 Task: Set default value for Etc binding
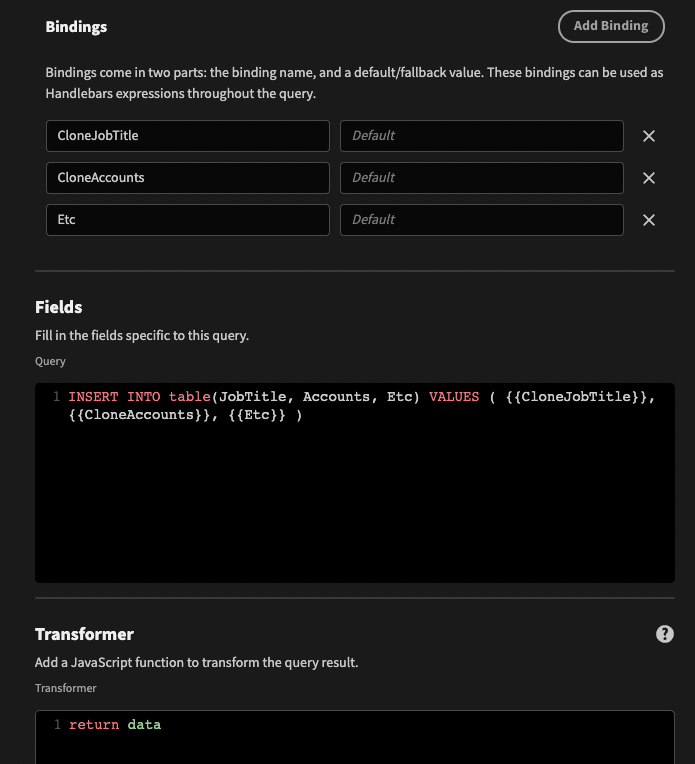click(482, 220)
